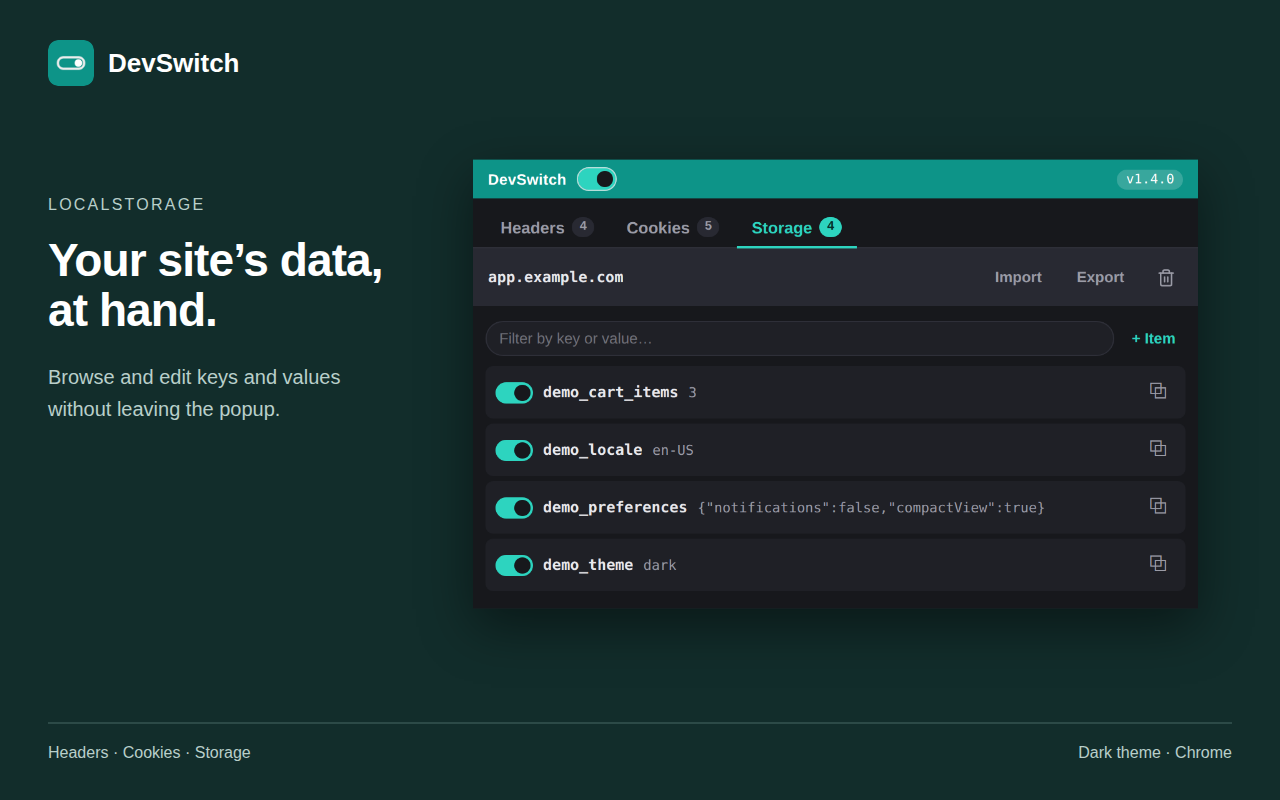1280x800 pixels.
Task: Click the dark theme value
Action: click(x=660, y=565)
